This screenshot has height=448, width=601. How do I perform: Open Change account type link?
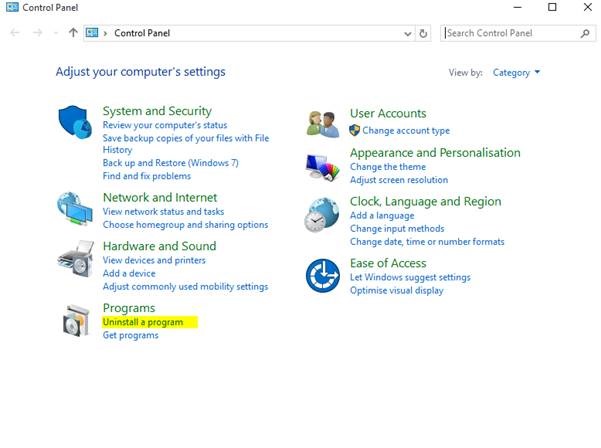pos(405,131)
